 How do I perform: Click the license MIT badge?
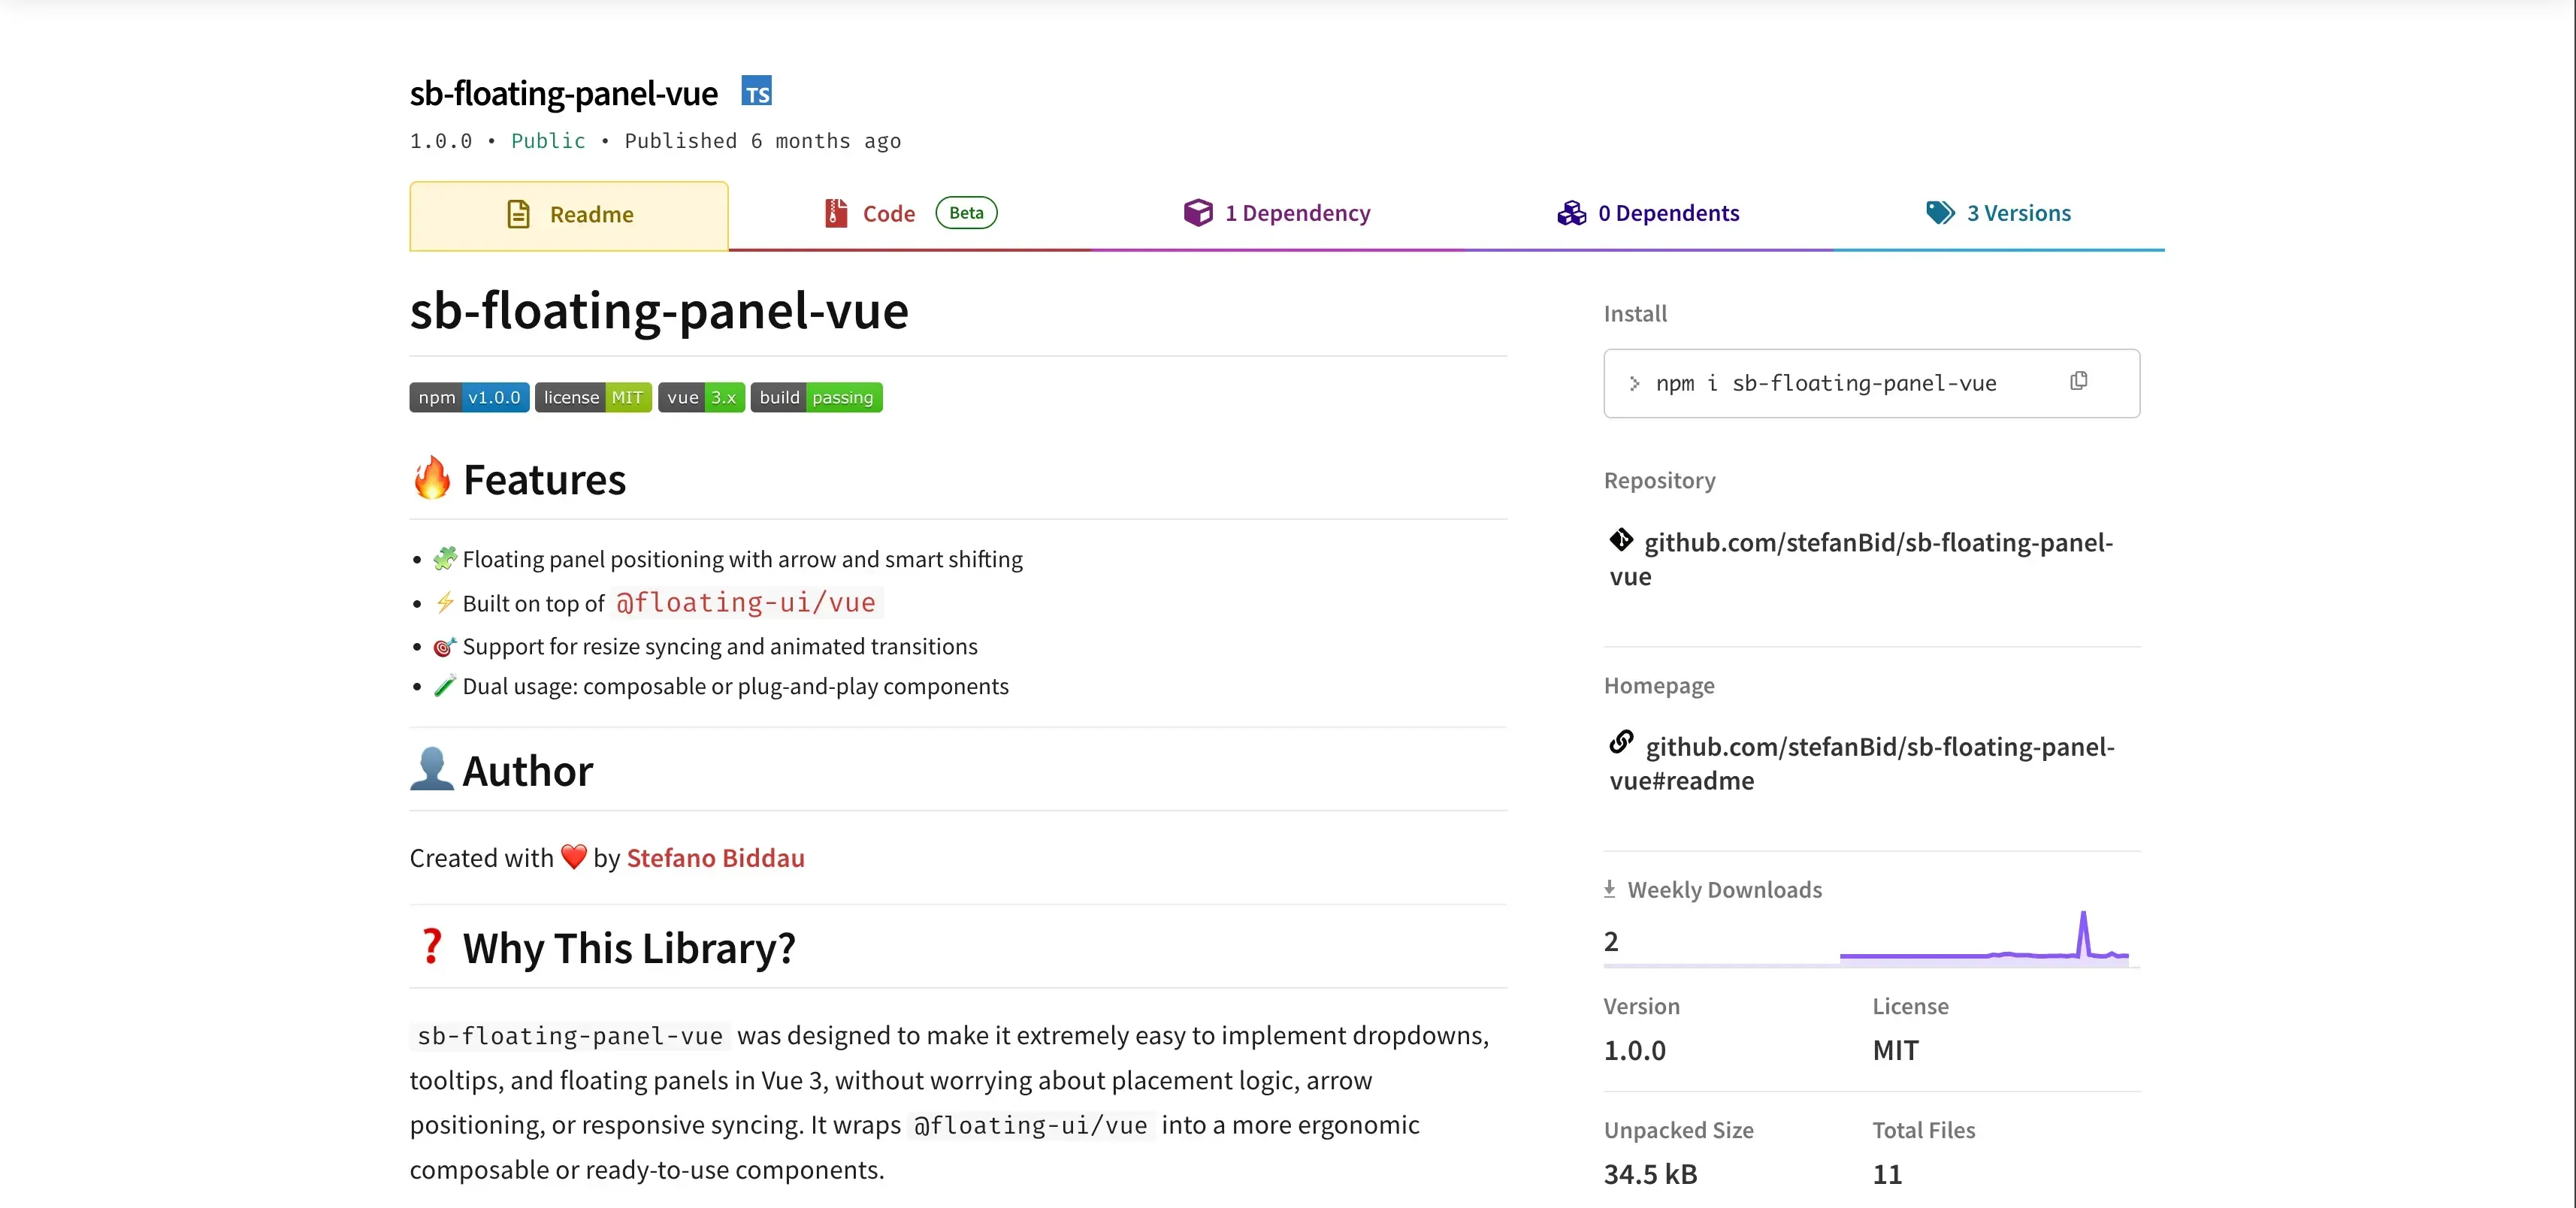(593, 397)
